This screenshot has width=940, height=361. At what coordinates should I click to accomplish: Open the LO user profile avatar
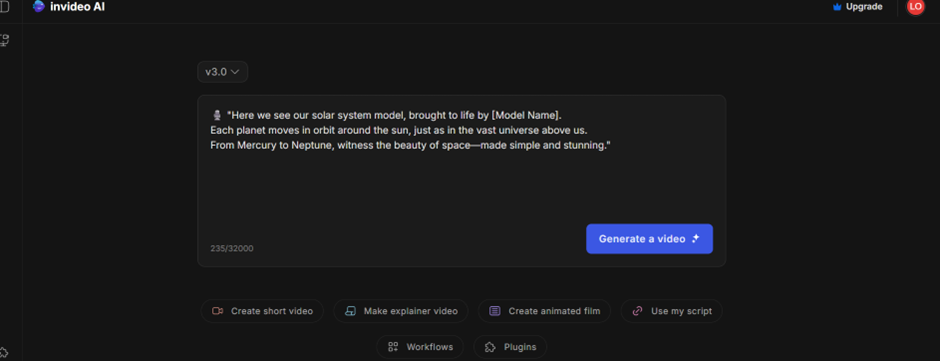915,7
